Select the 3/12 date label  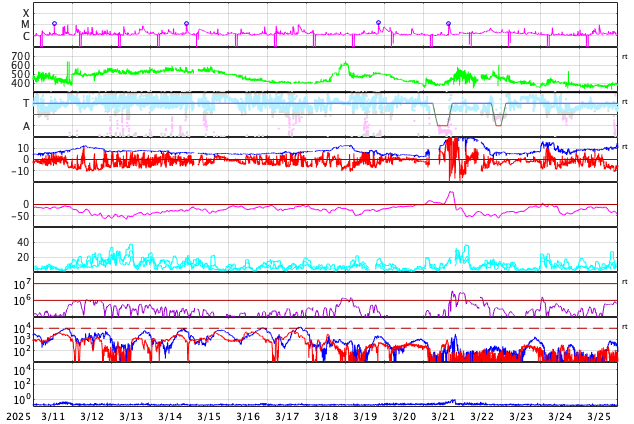pyautogui.click(x=92, y=417)
